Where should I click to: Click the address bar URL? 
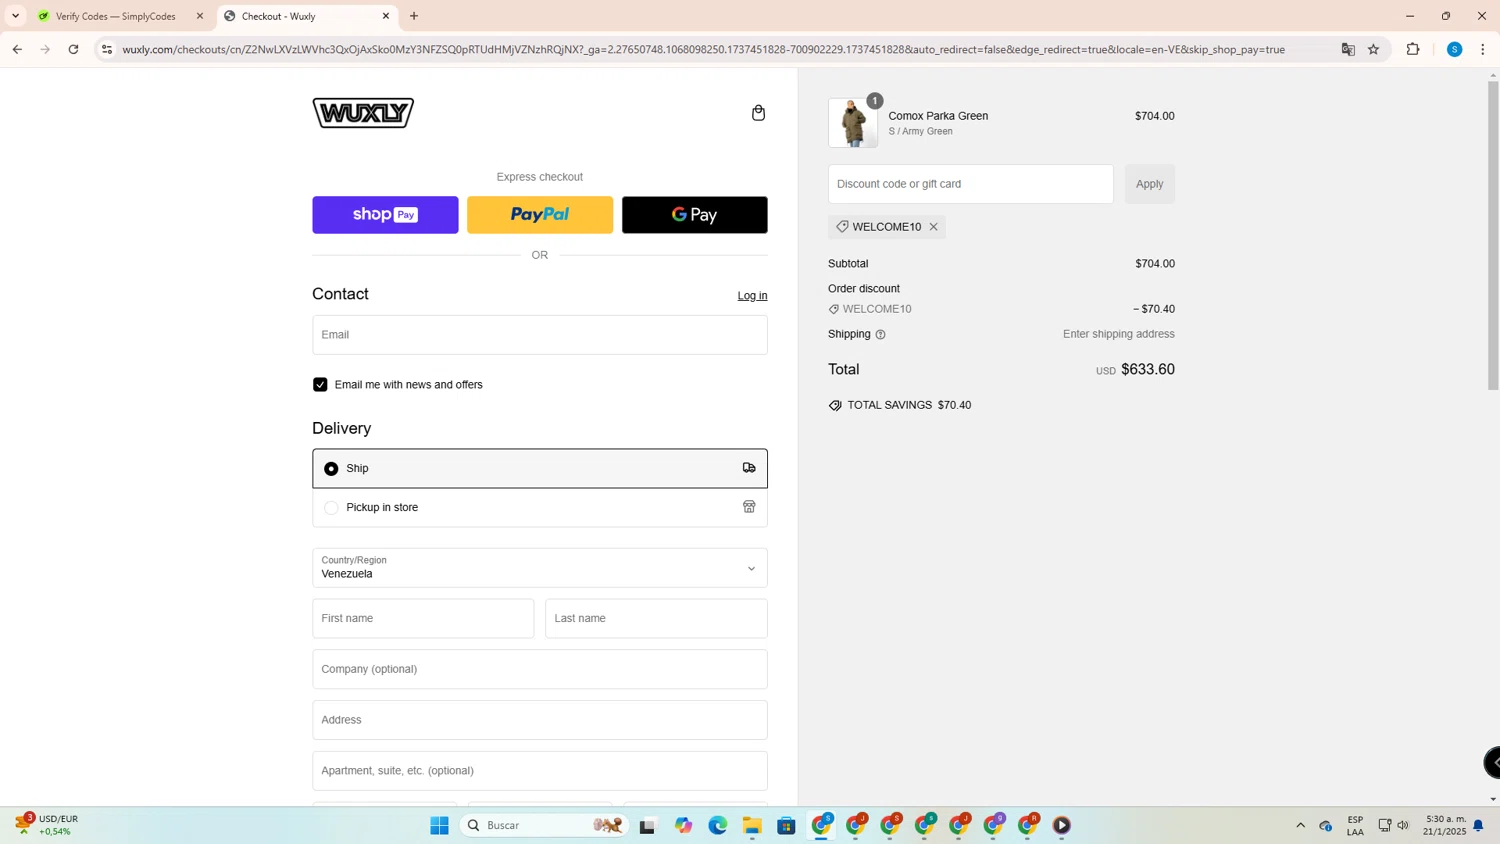coord(703,49)
